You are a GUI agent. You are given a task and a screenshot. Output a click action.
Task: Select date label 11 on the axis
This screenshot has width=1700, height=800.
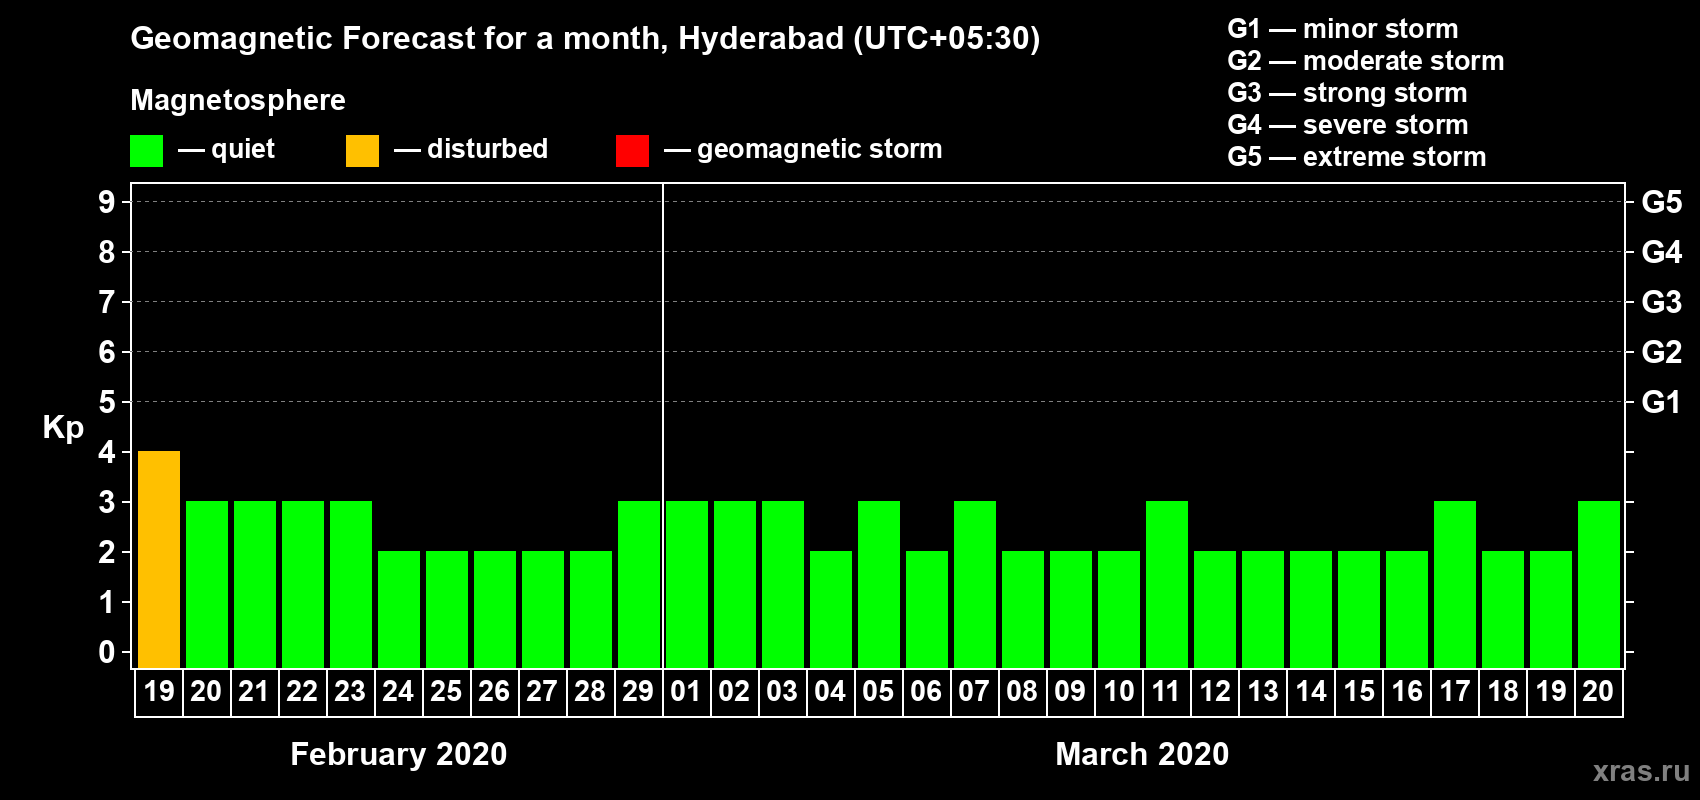1166,691
